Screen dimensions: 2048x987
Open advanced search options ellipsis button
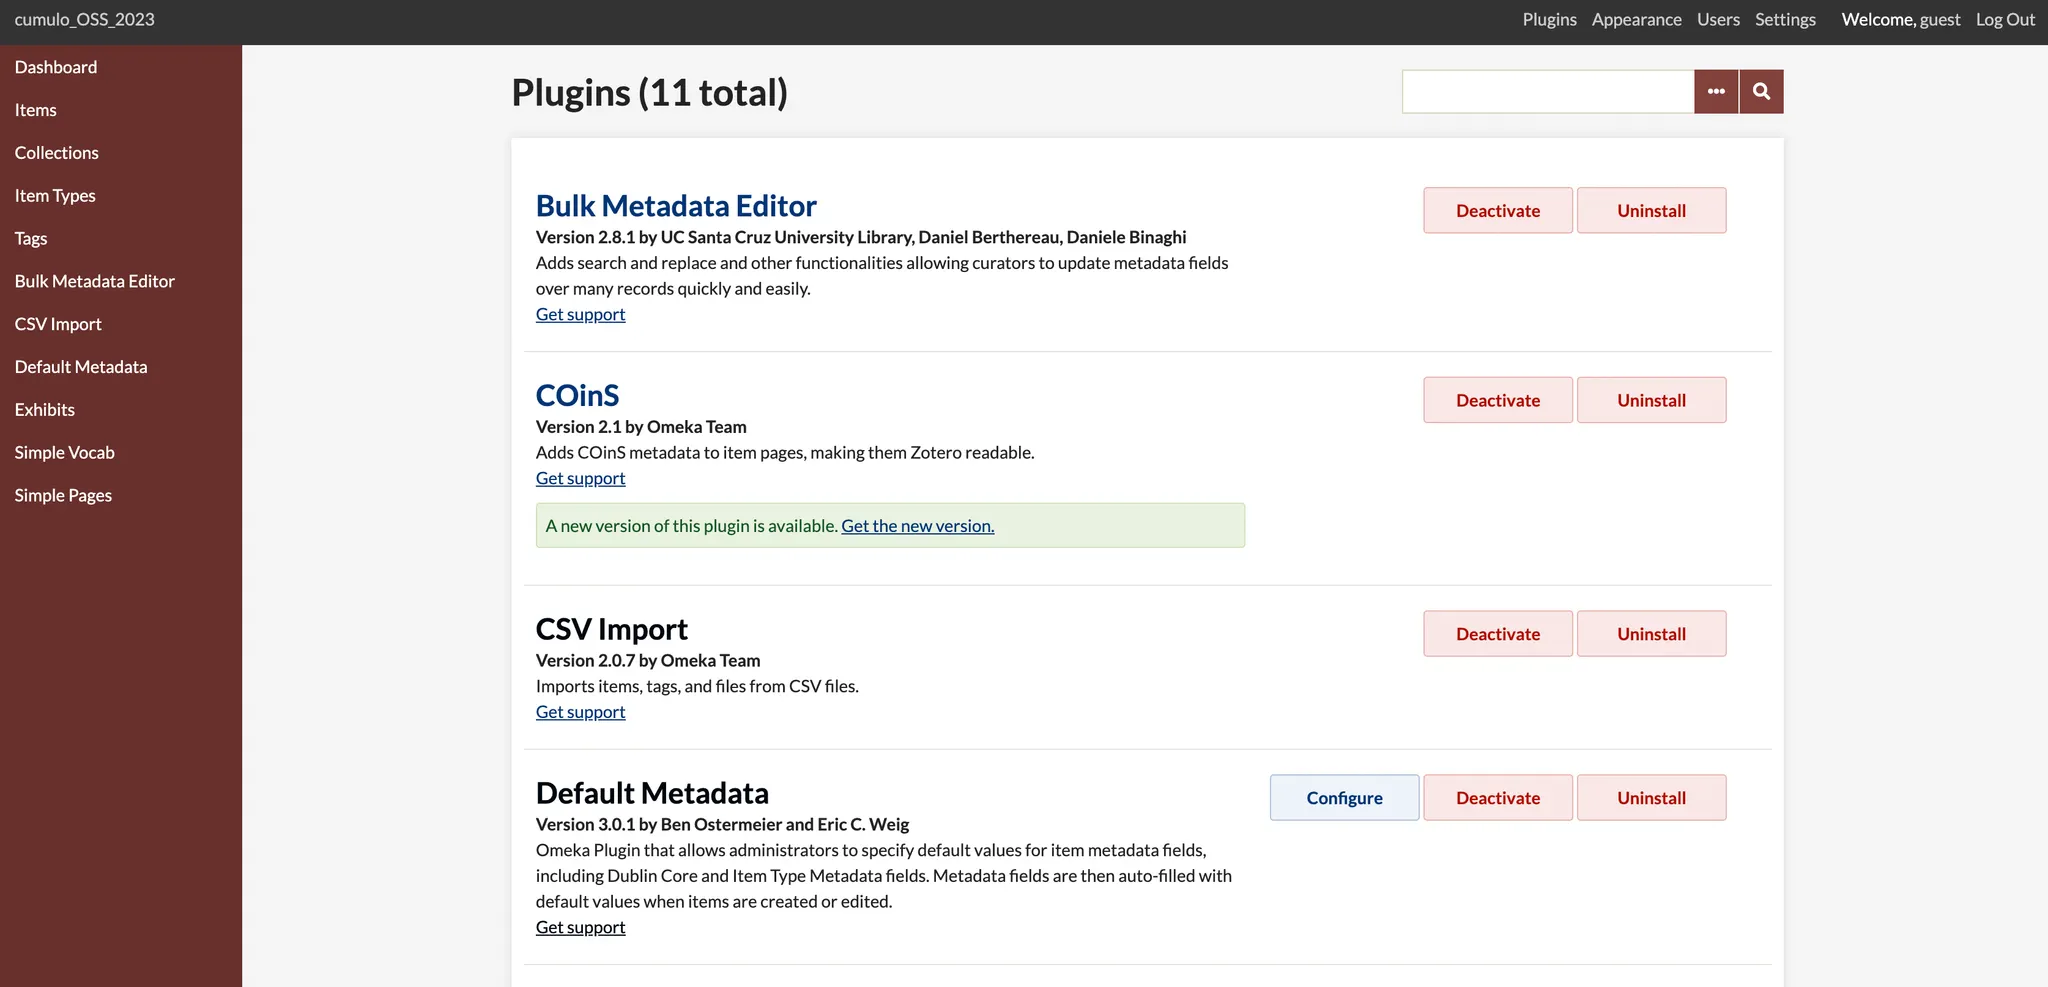(1716, 92)
